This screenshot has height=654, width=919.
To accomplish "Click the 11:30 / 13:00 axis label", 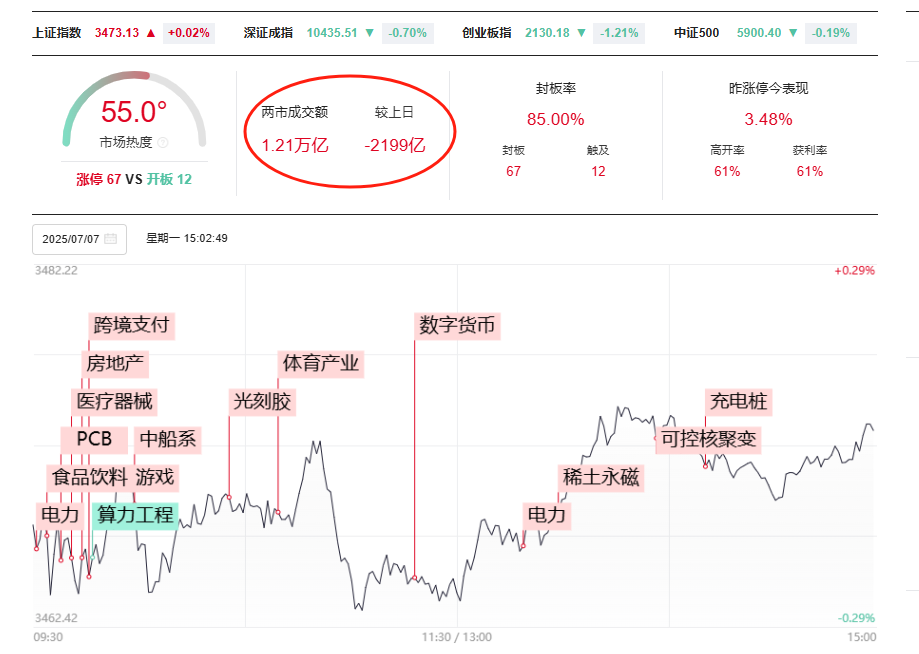I will click(457, 637).
